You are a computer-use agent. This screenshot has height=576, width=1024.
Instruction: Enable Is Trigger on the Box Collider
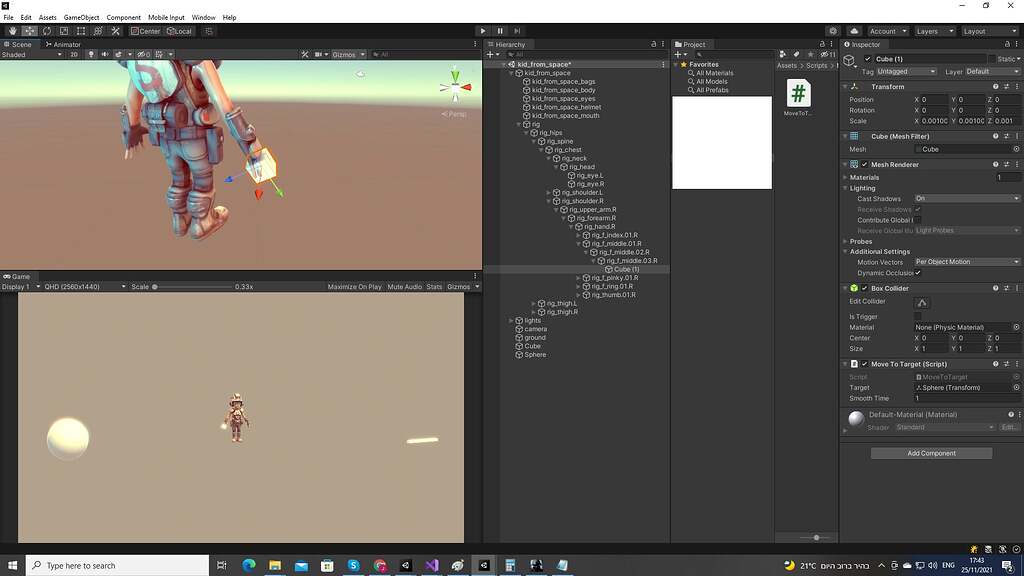click(917, 317)
